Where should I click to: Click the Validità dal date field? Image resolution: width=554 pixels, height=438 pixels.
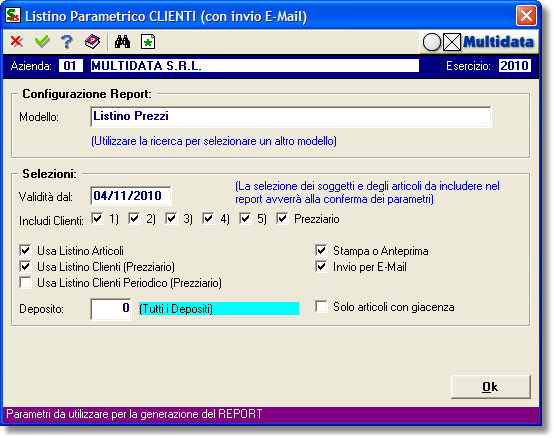pos(131,196)
